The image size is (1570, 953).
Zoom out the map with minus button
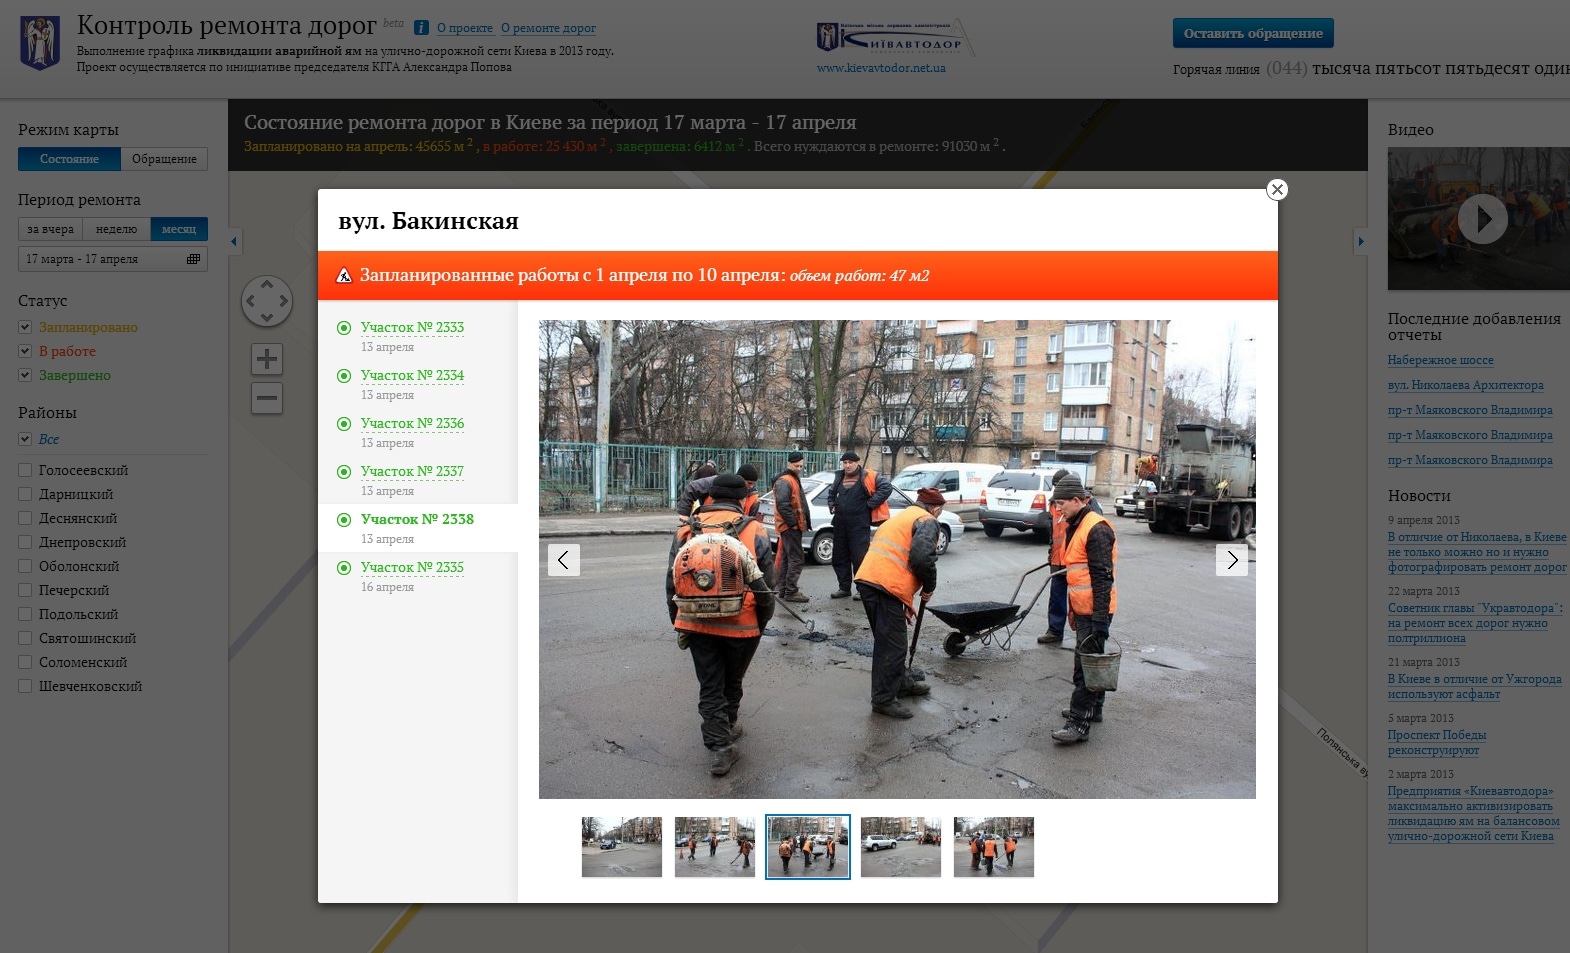(267, 398)
